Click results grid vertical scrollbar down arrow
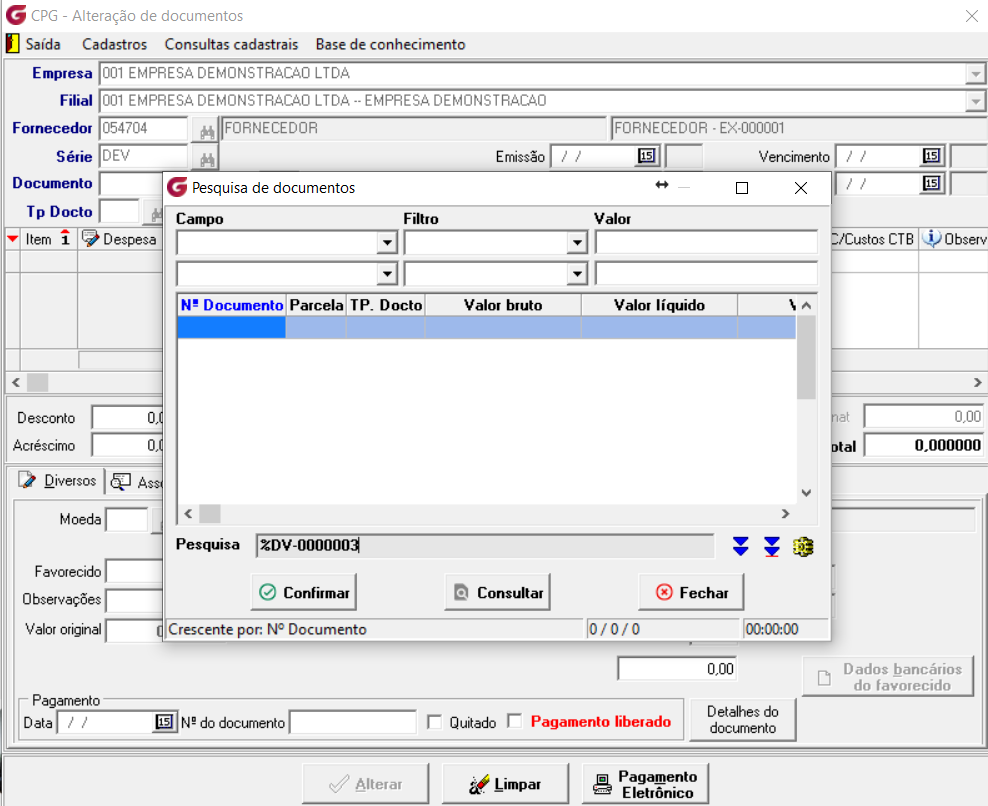This screenshot has width=988, height=806. (x=806, y=493)
